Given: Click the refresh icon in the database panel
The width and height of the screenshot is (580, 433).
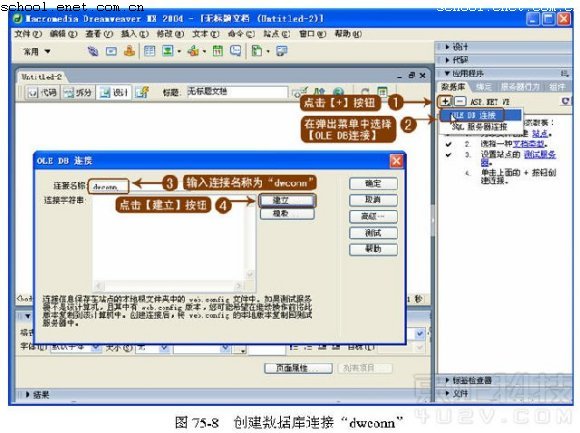Looking at the screenshot, I should [565, 101].
